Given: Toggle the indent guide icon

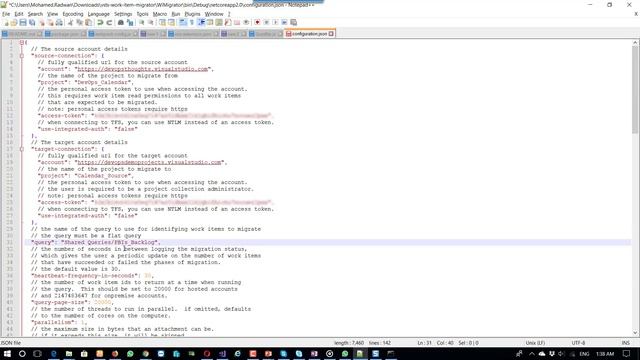Looking at the screenshot, I should [x=201, y=22].
